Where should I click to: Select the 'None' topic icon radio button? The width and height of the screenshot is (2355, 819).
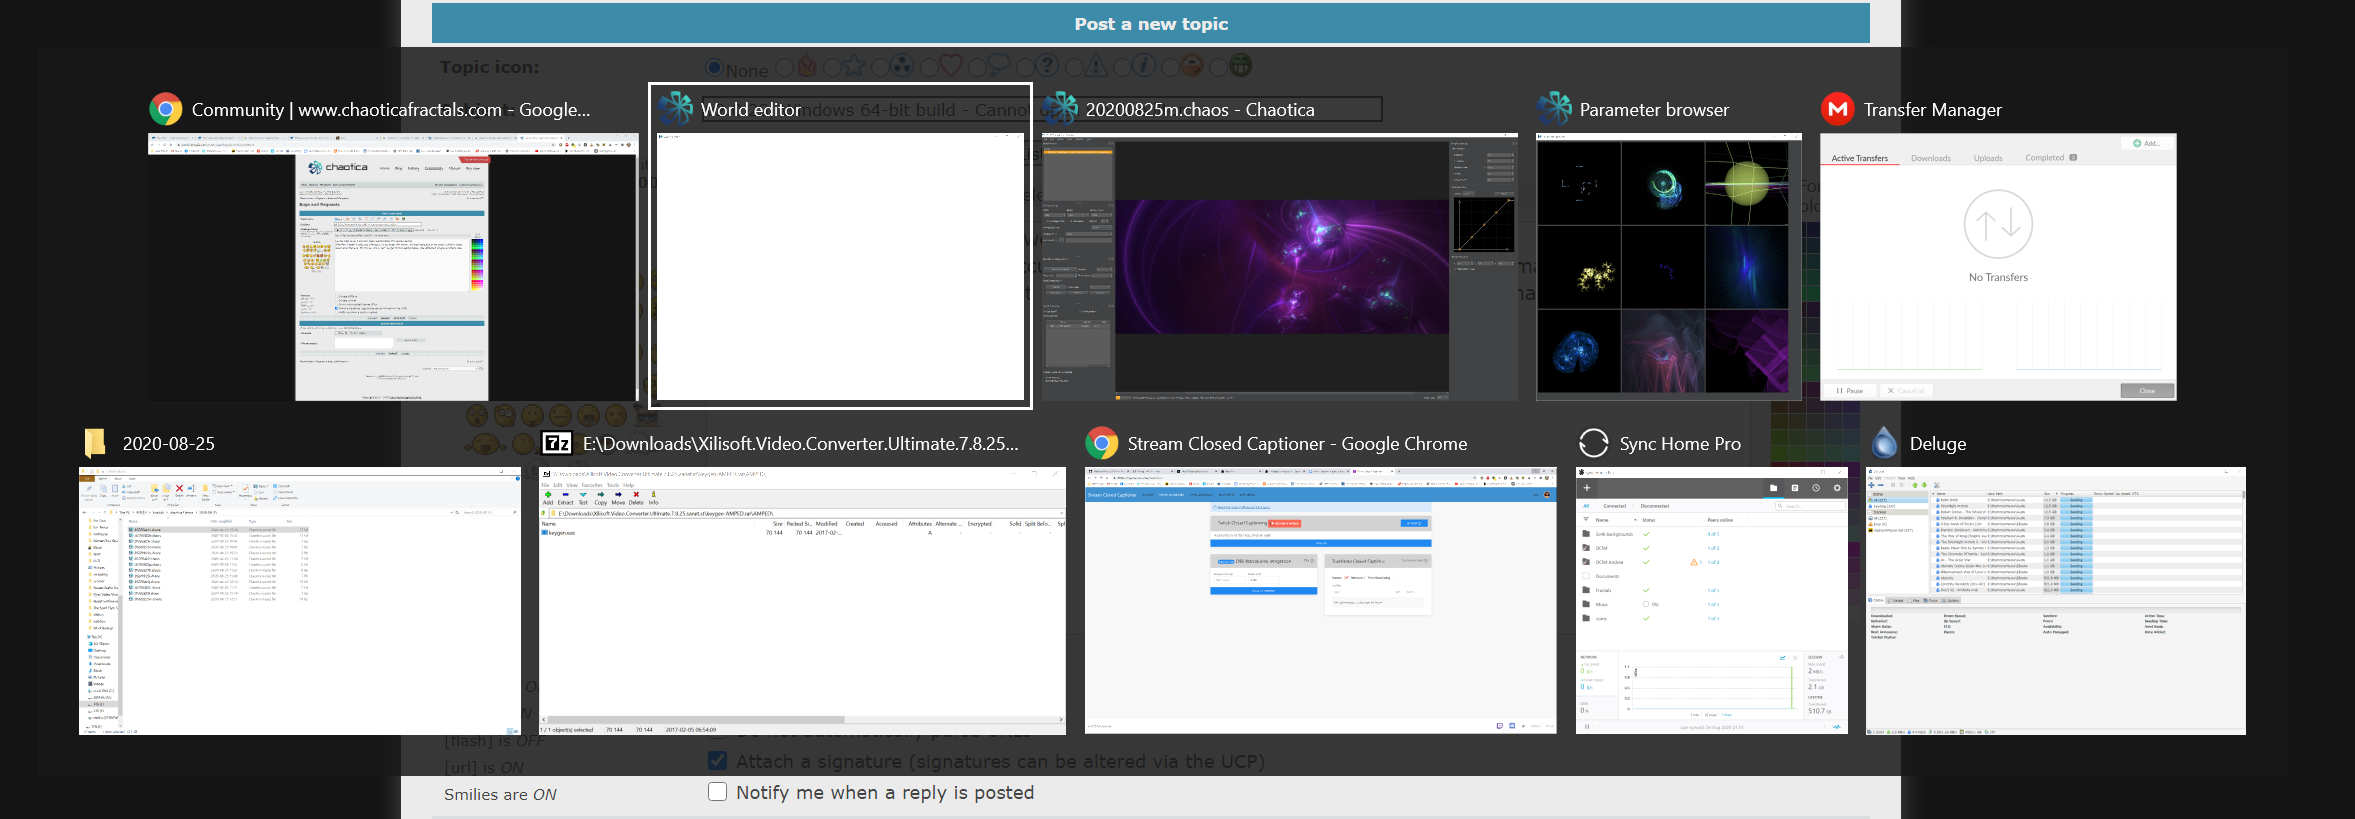coord(714,67)
